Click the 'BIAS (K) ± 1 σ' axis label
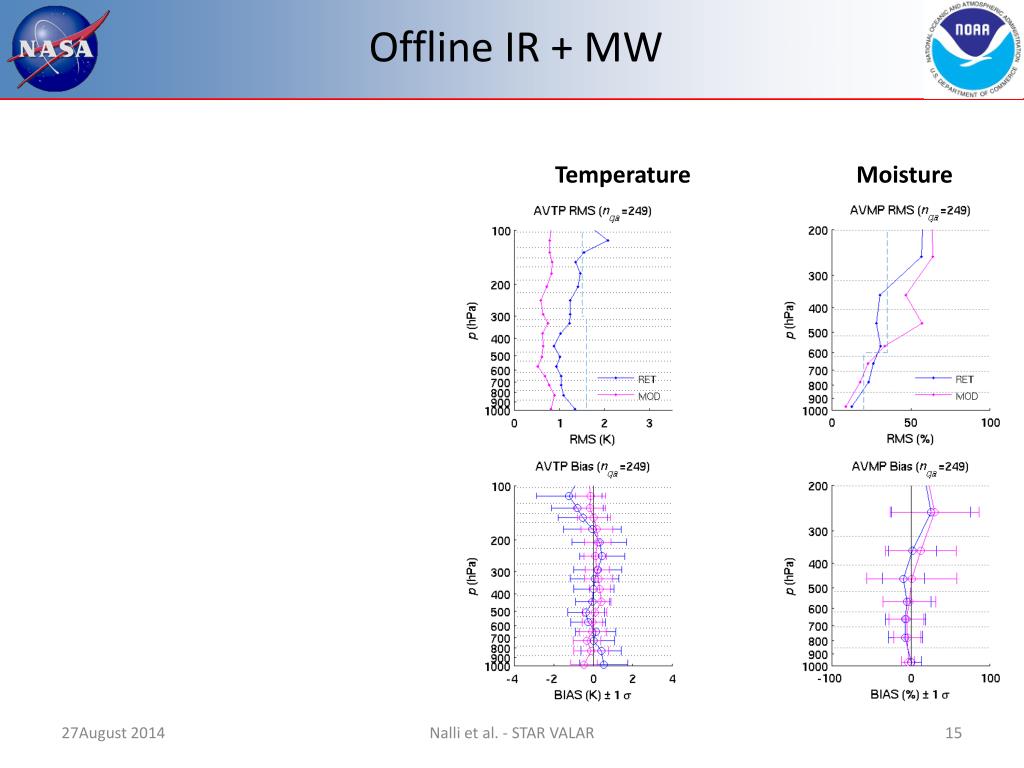The image size is (1024, 768). 592,696
